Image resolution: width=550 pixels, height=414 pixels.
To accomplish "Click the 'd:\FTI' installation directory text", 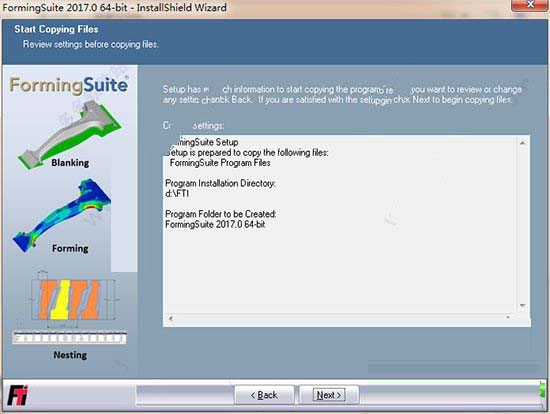I will 177,194.
